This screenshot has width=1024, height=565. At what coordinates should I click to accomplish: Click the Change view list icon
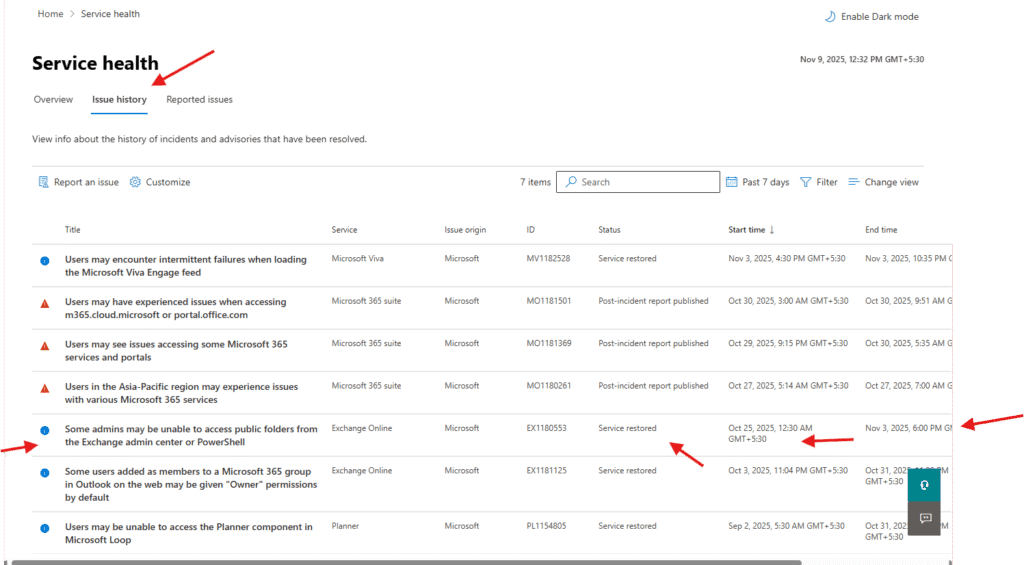click(854, 182)
